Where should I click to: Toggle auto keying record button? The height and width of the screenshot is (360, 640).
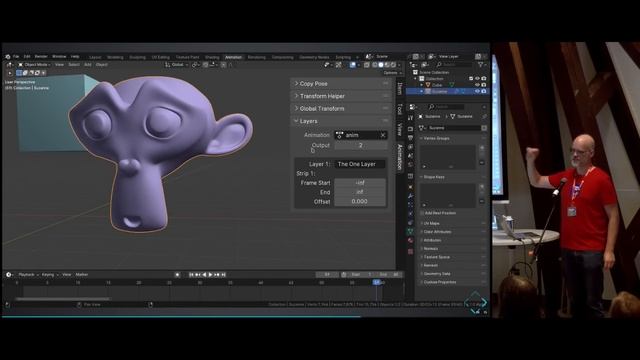pyautogui.click(x=177, y=275)
